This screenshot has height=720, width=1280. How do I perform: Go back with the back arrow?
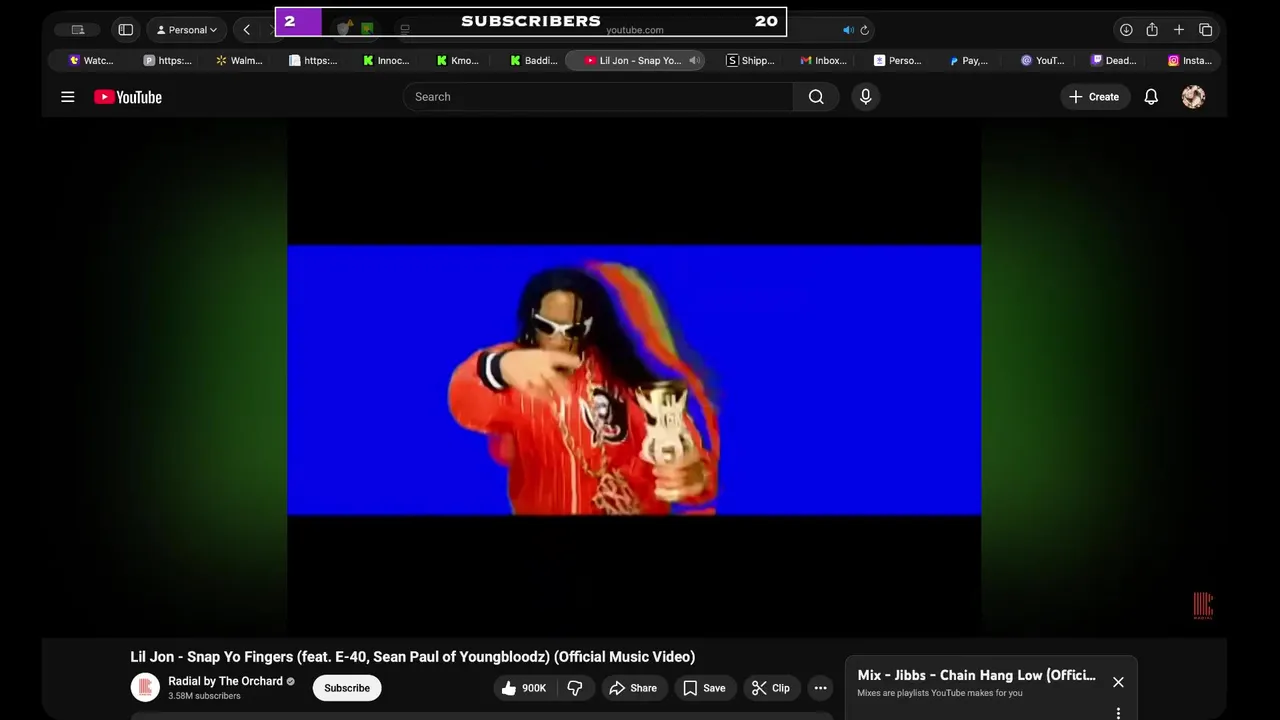247,30
